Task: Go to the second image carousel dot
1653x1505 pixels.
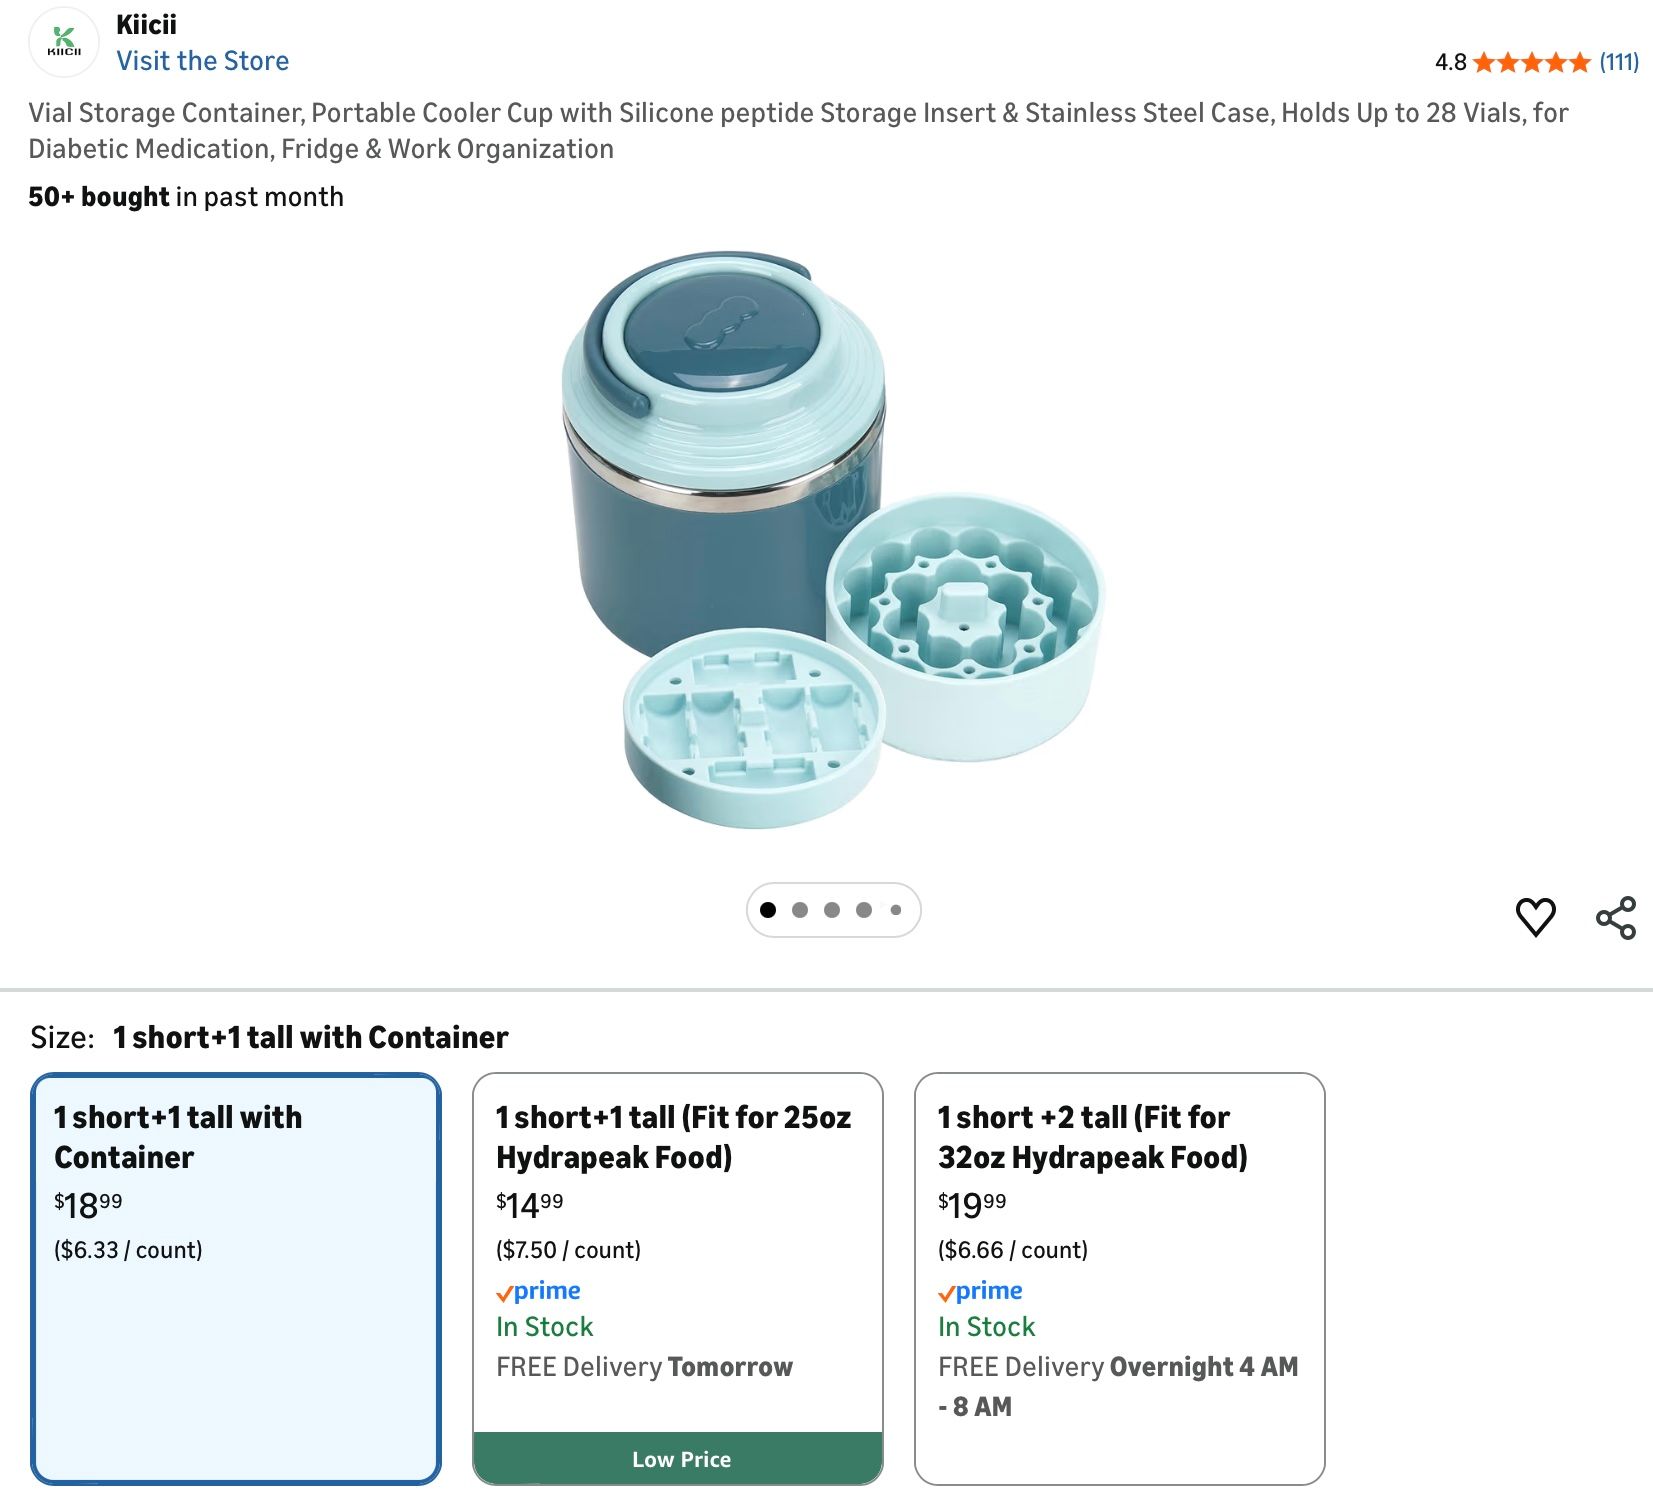Action: click(x=800, y=910)
